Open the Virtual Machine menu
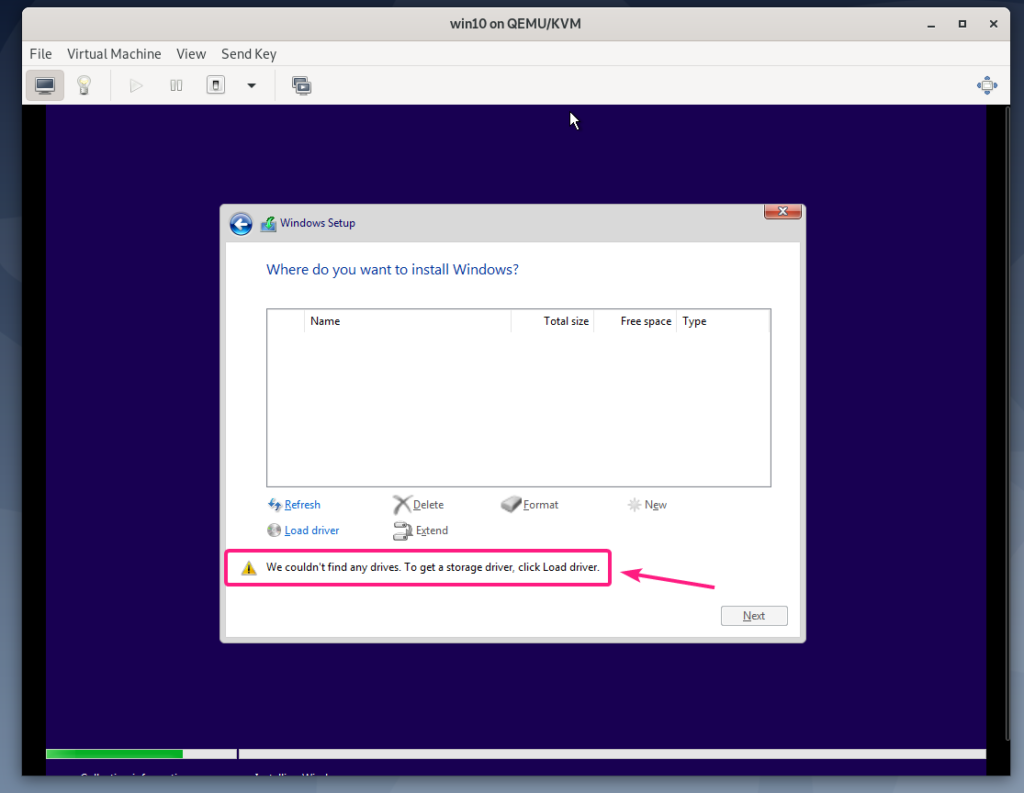This screenshot has height=793, width=1024. [x=114, y=54]
